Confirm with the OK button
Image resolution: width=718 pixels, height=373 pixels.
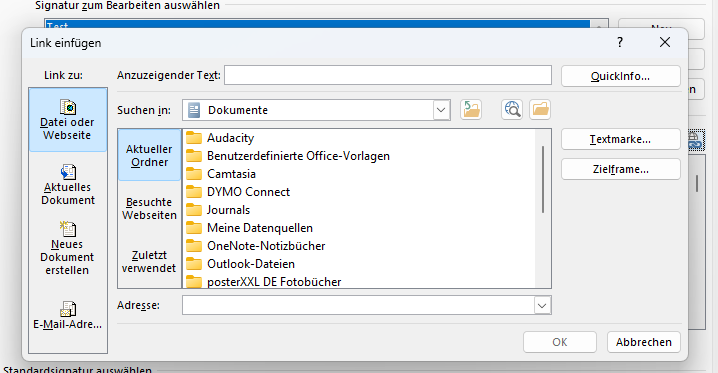tap(560, 342)
